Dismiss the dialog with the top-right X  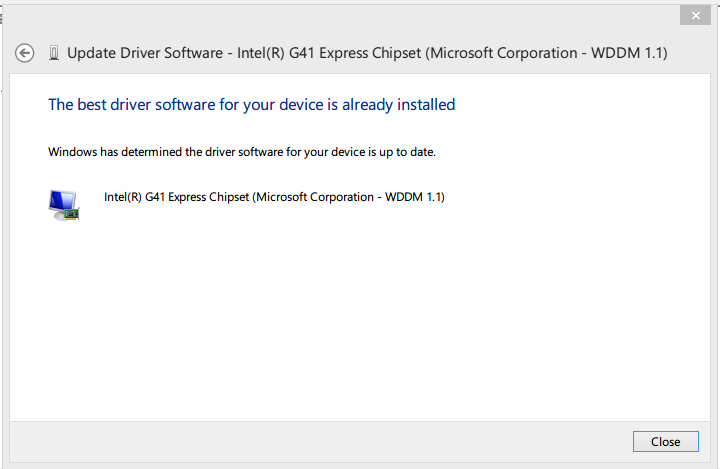point(694,15)
